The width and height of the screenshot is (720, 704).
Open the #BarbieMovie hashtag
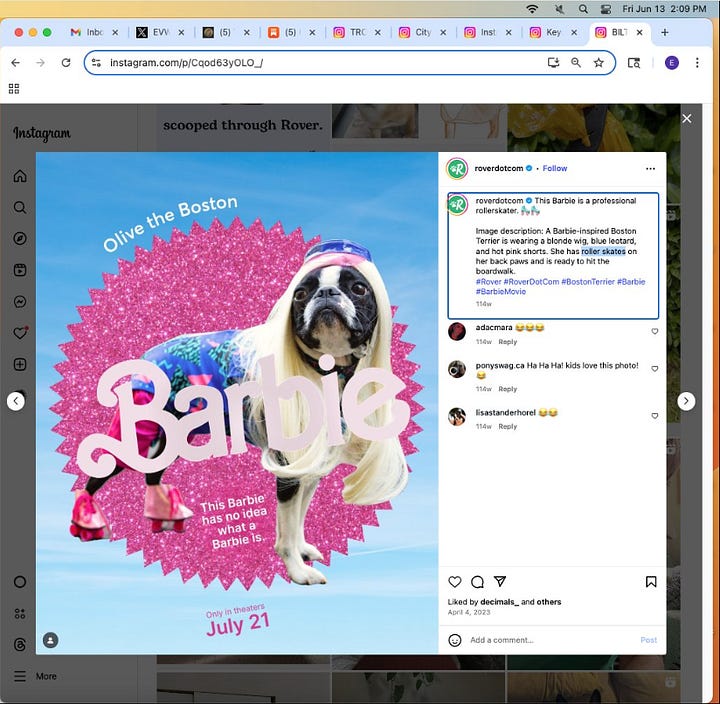click(501, 292)
